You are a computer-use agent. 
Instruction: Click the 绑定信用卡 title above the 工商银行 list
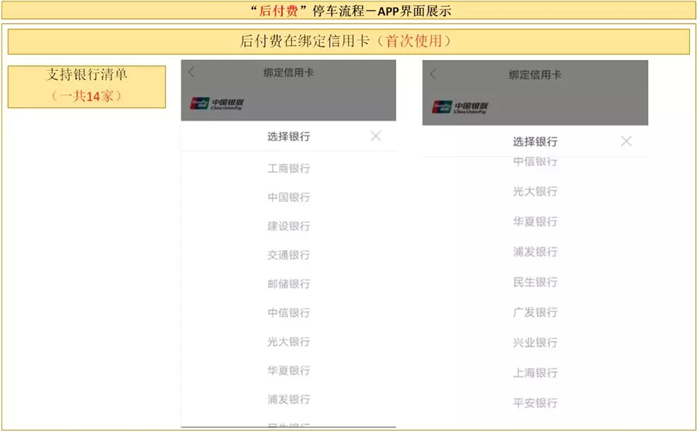[x=288, y=72]
